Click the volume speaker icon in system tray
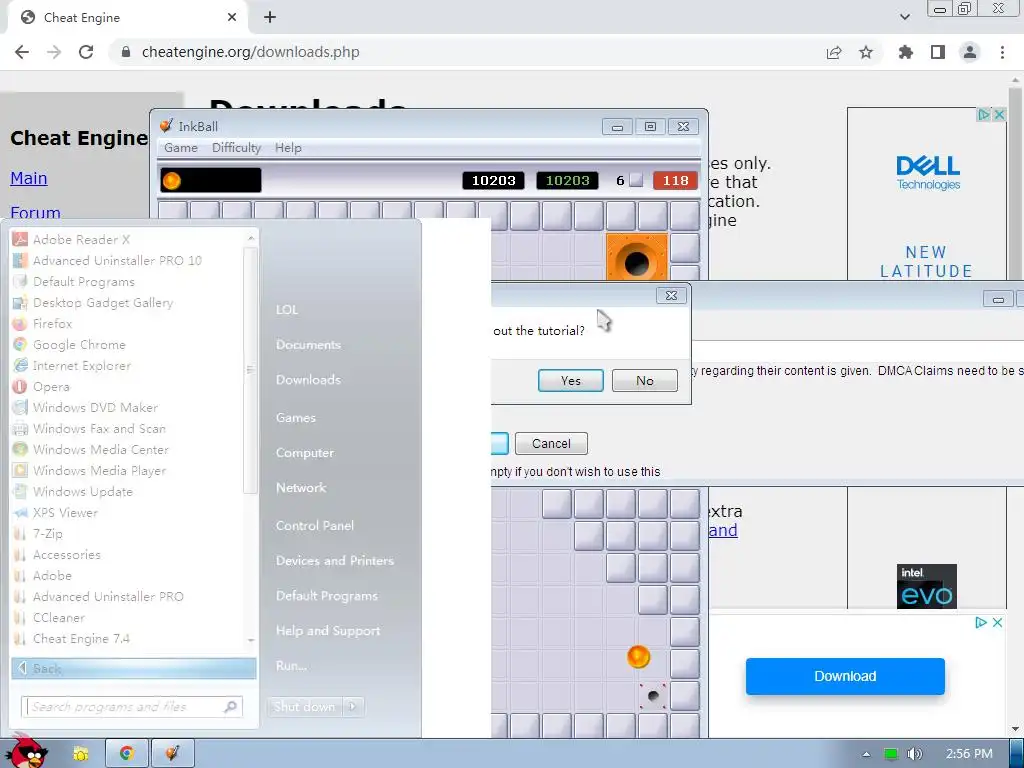Image resolution: width=1024 pixels, height=768 pixels. pos(914,754)
